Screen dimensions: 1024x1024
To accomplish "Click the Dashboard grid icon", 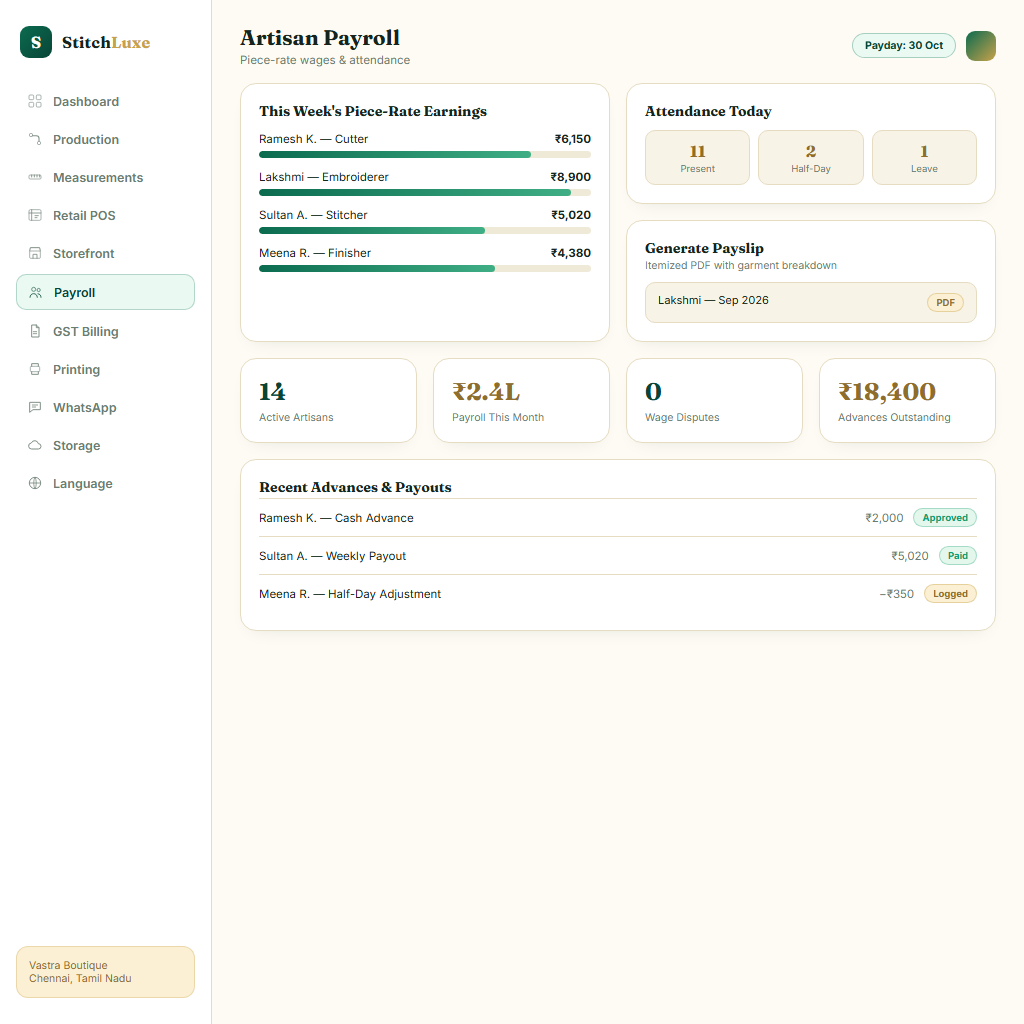I will point(35,101).
